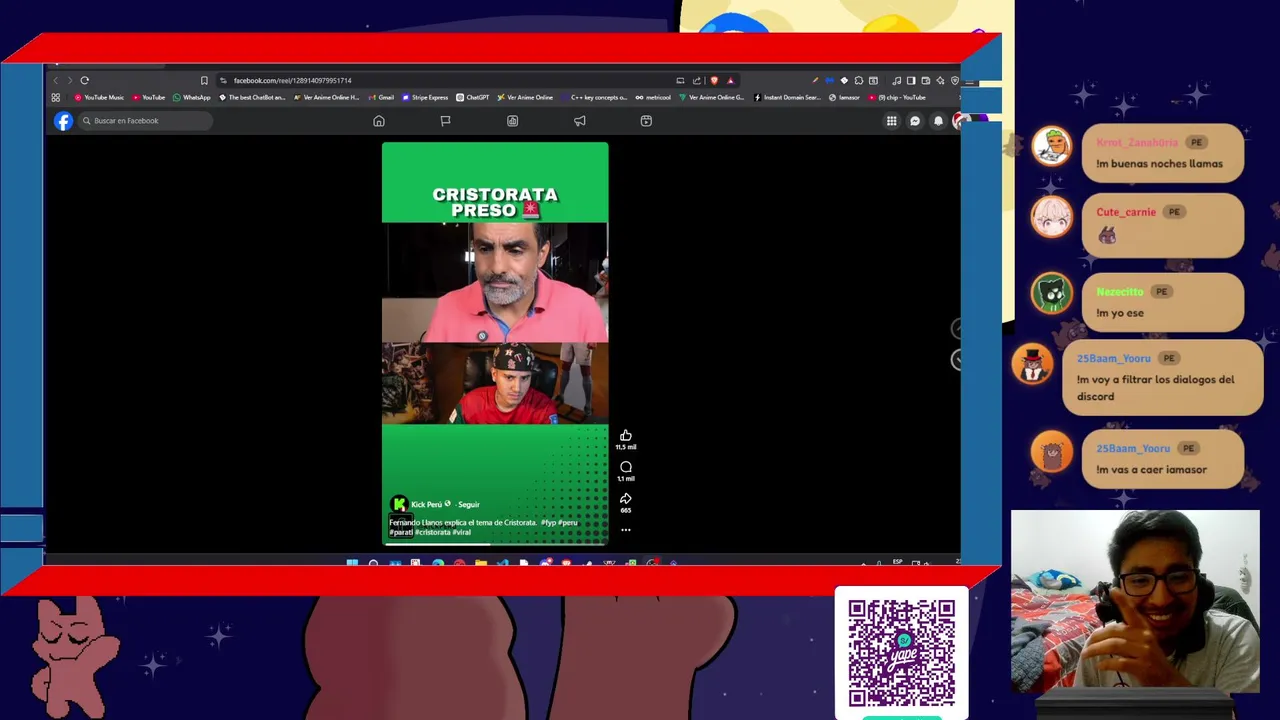Viewport: 1280px width, 720px height.
Task: Open the Pages flag tab
Action: [445, 121]
